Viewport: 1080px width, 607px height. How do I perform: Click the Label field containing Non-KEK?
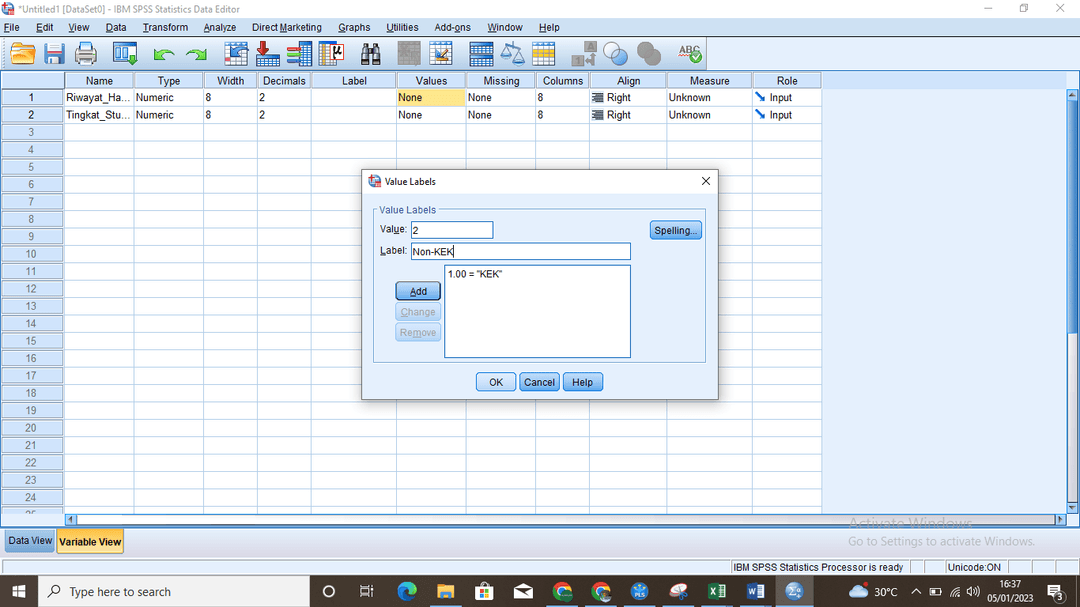click(x=521, y=251)
